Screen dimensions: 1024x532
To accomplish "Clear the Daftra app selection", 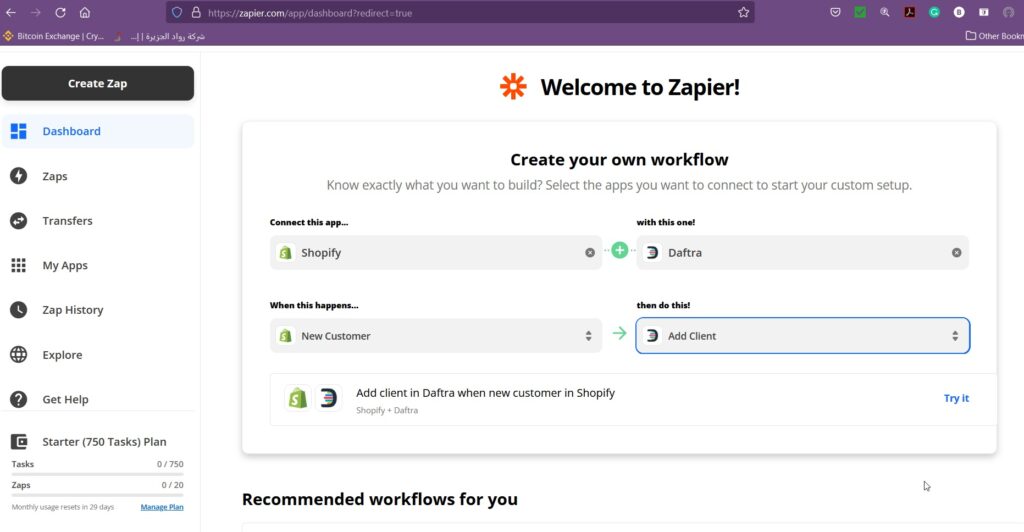I will [956, 253].
